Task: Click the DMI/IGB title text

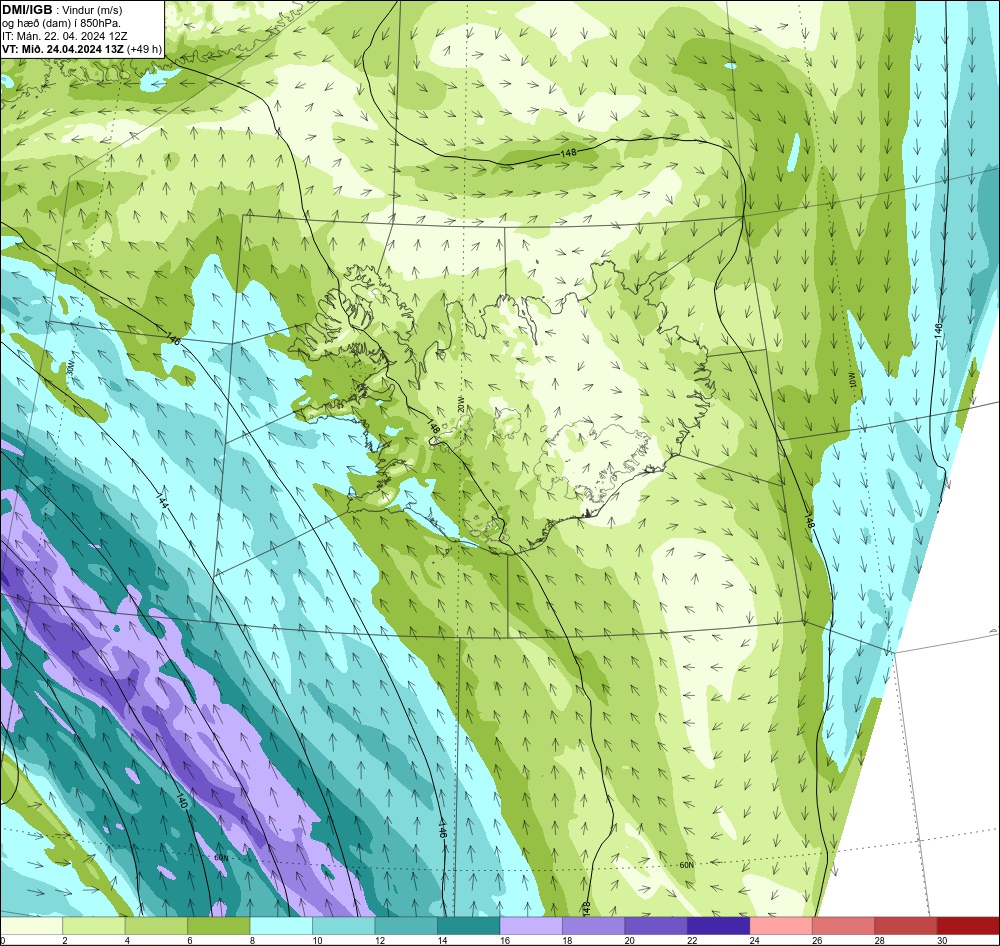Action: pyautogui.click(x=27, y=10)
